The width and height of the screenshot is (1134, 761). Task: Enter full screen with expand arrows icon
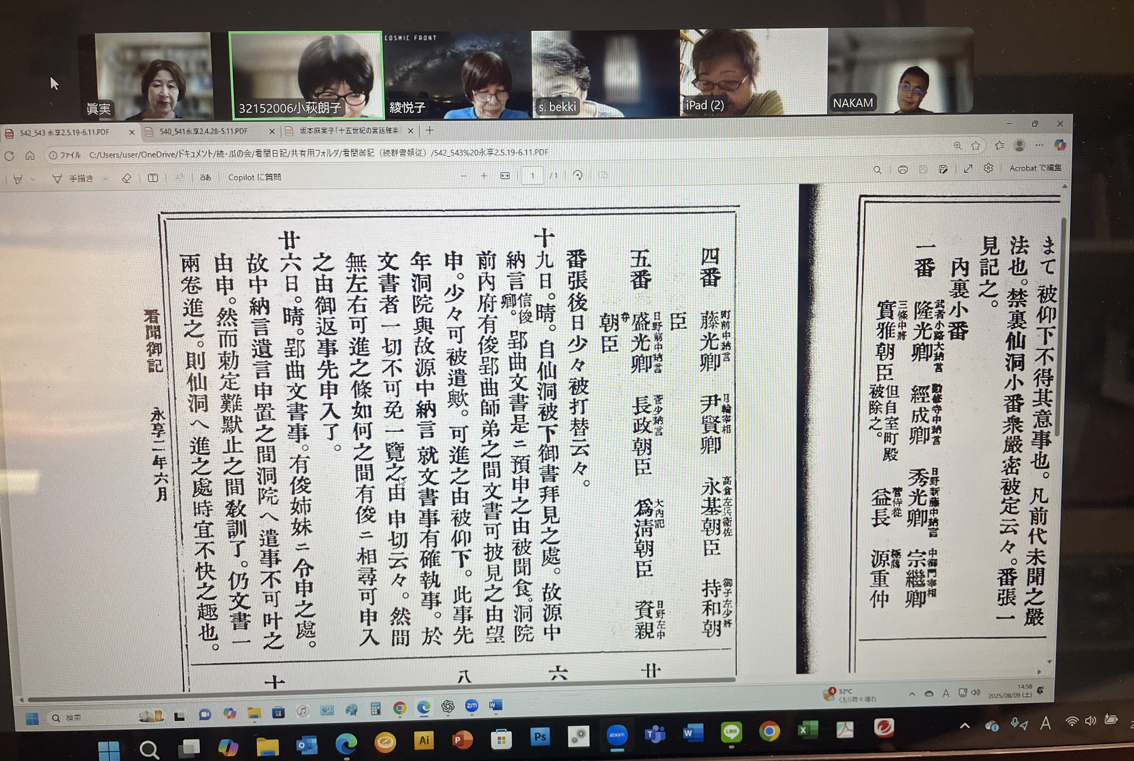[x=967, y=169]
